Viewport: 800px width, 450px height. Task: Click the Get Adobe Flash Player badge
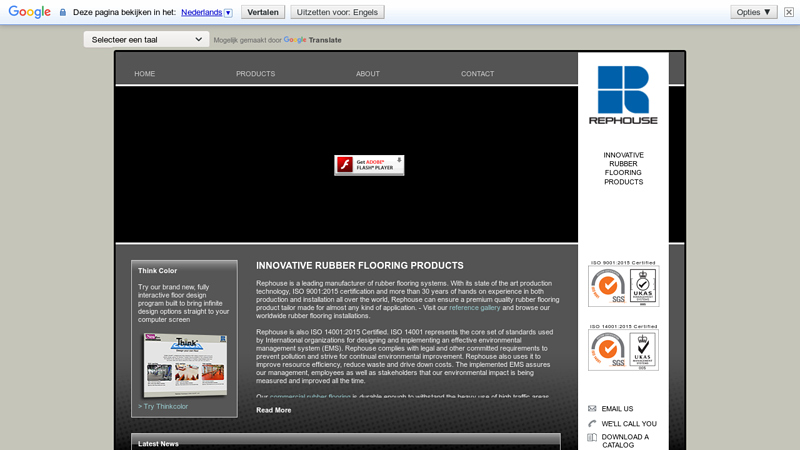click(369, 165)
